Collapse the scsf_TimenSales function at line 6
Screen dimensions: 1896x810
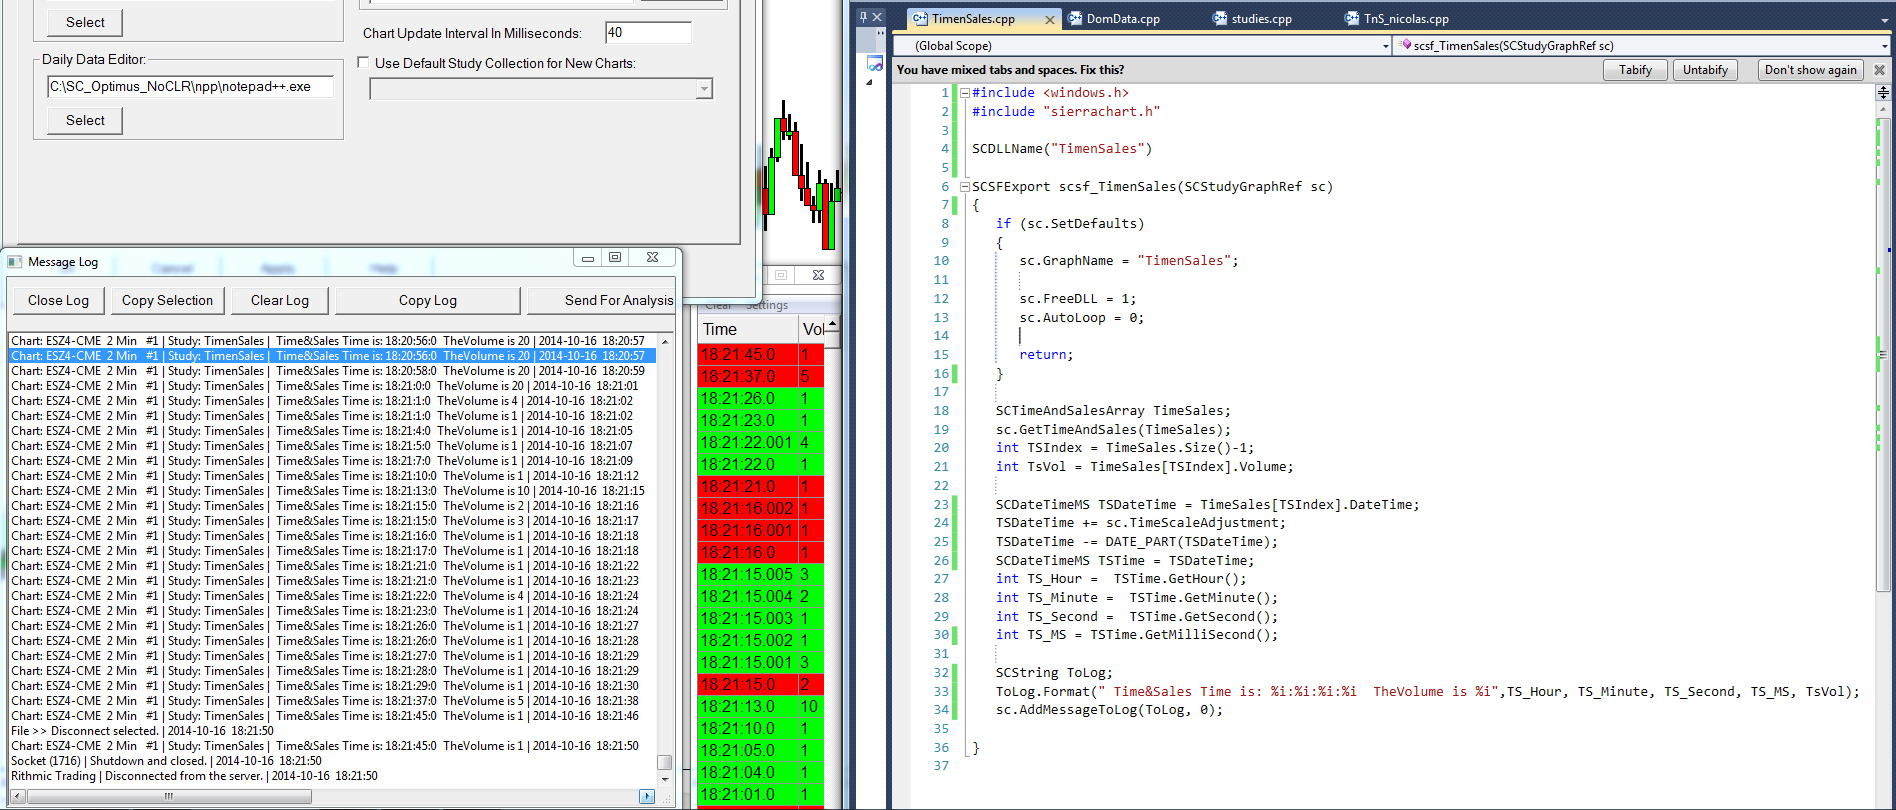point(964,187)
